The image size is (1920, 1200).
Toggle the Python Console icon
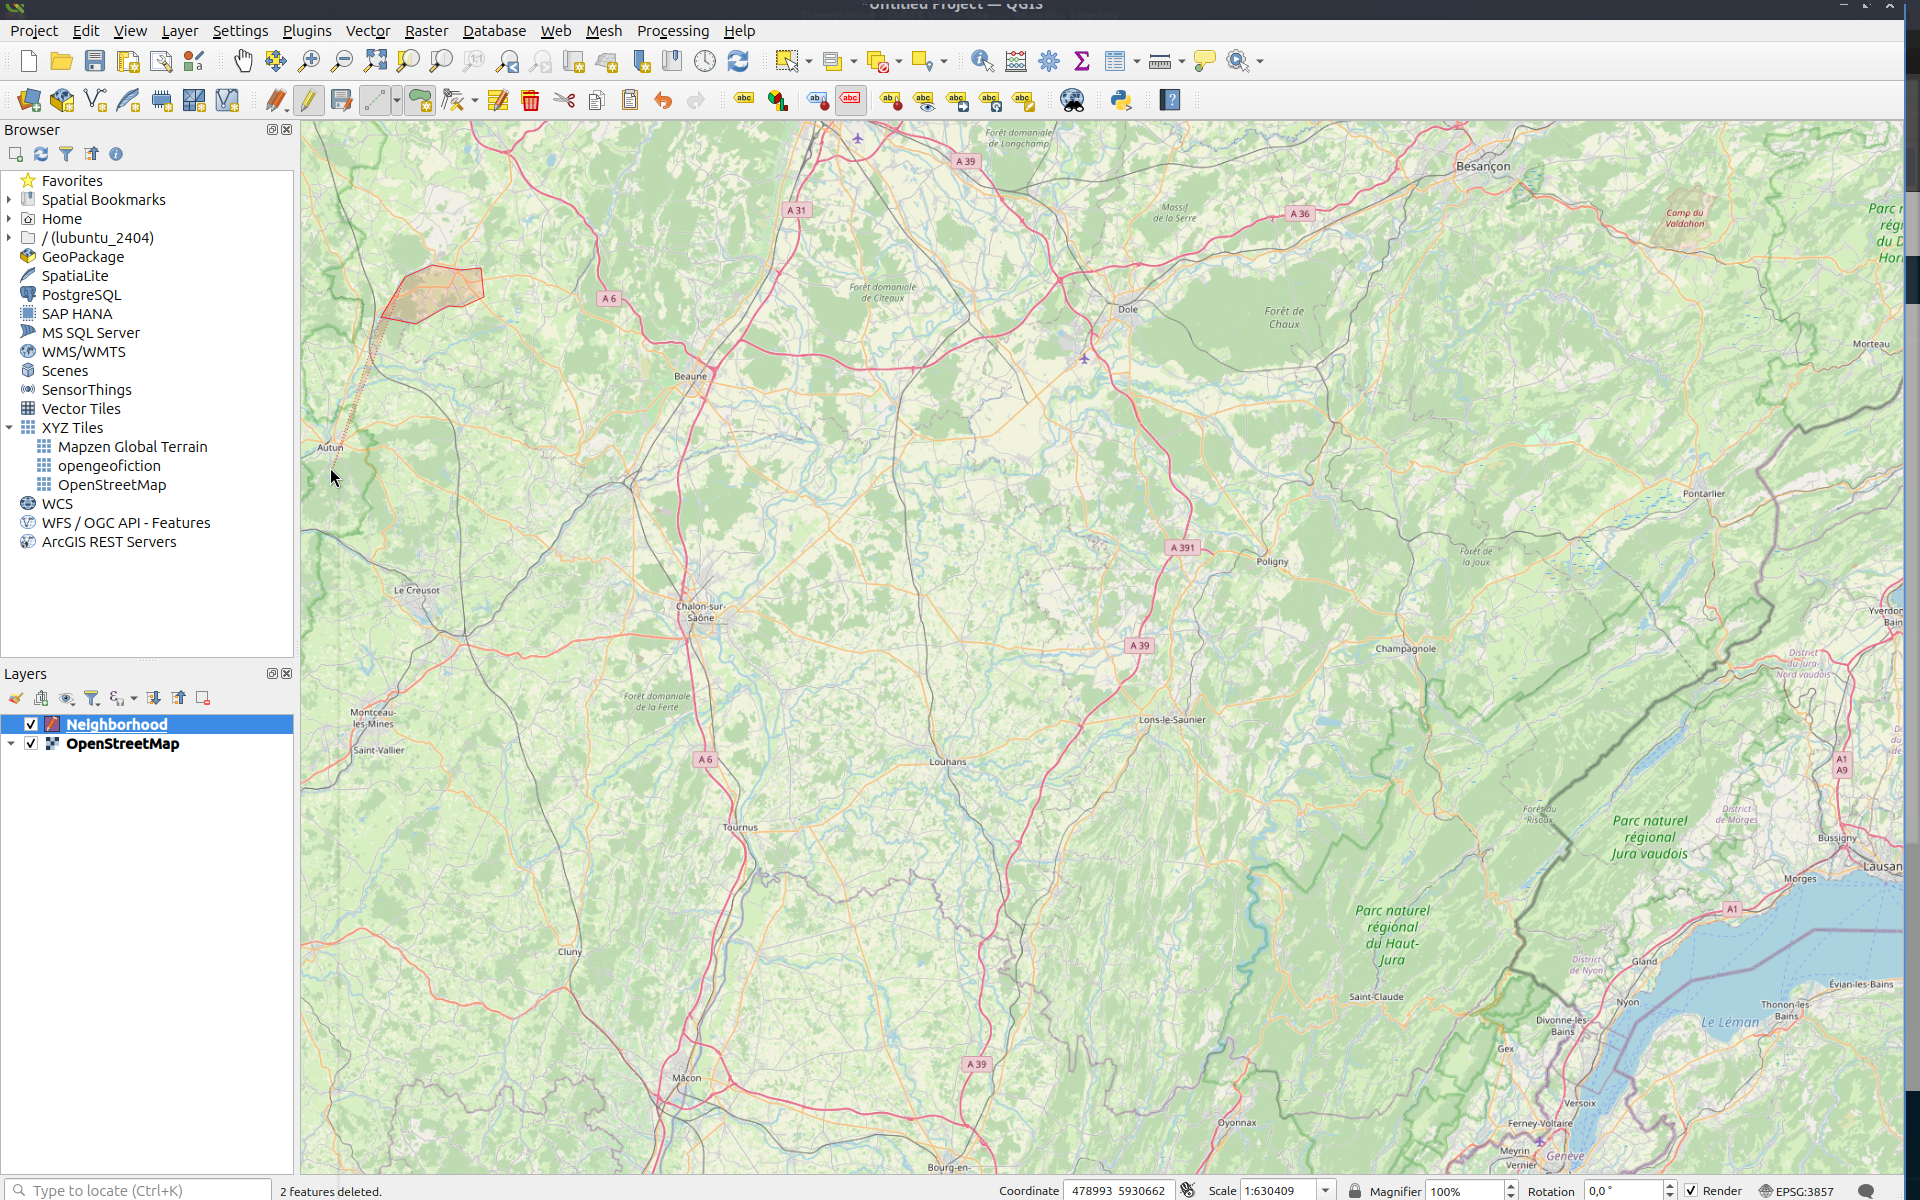coord(1121,100)
